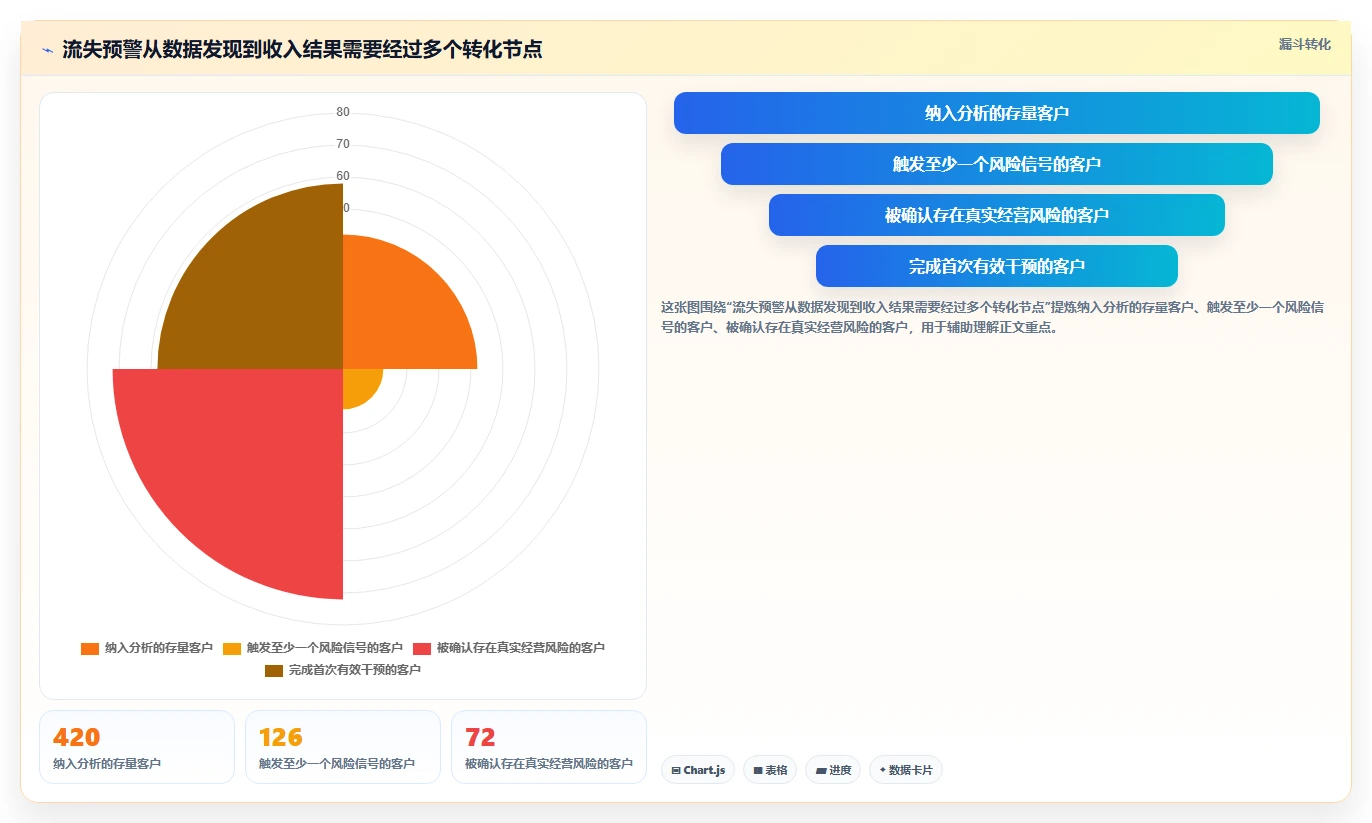Toggle legend swatch for 完成首次有效干预的客户

point(274,670)
